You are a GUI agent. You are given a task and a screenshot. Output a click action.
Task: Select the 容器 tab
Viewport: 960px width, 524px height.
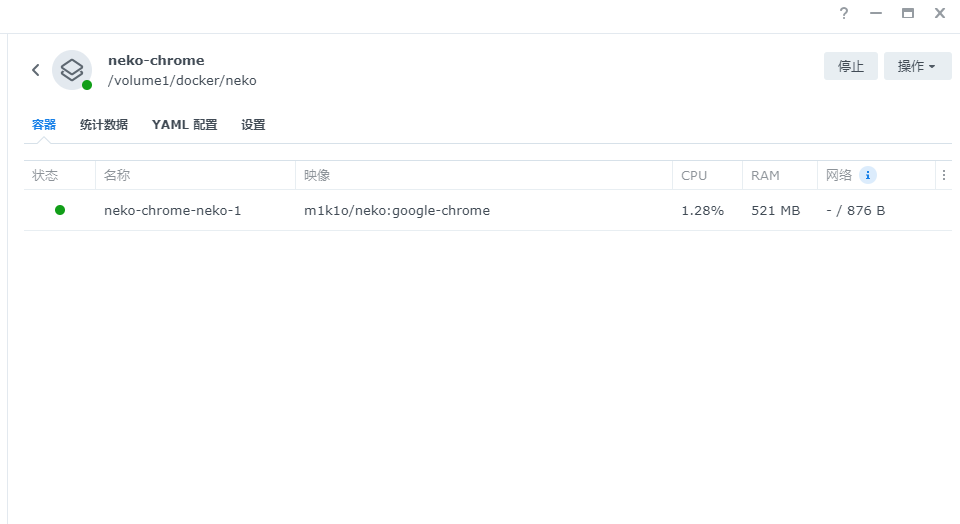pyautogui.click(x=44, y=125)
